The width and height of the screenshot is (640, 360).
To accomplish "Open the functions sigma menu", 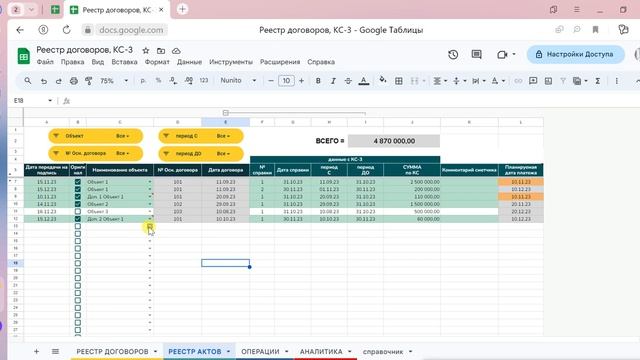I will (598, 81).
